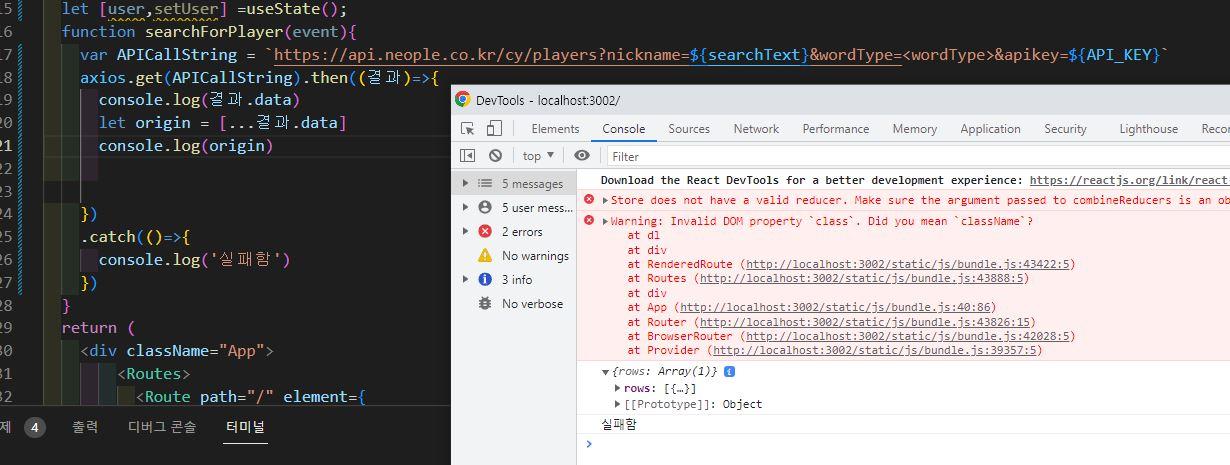The image size is (1230, 465).
Task: Click the blue info icon beside '3 info'
Action: [x=485, y=279]
